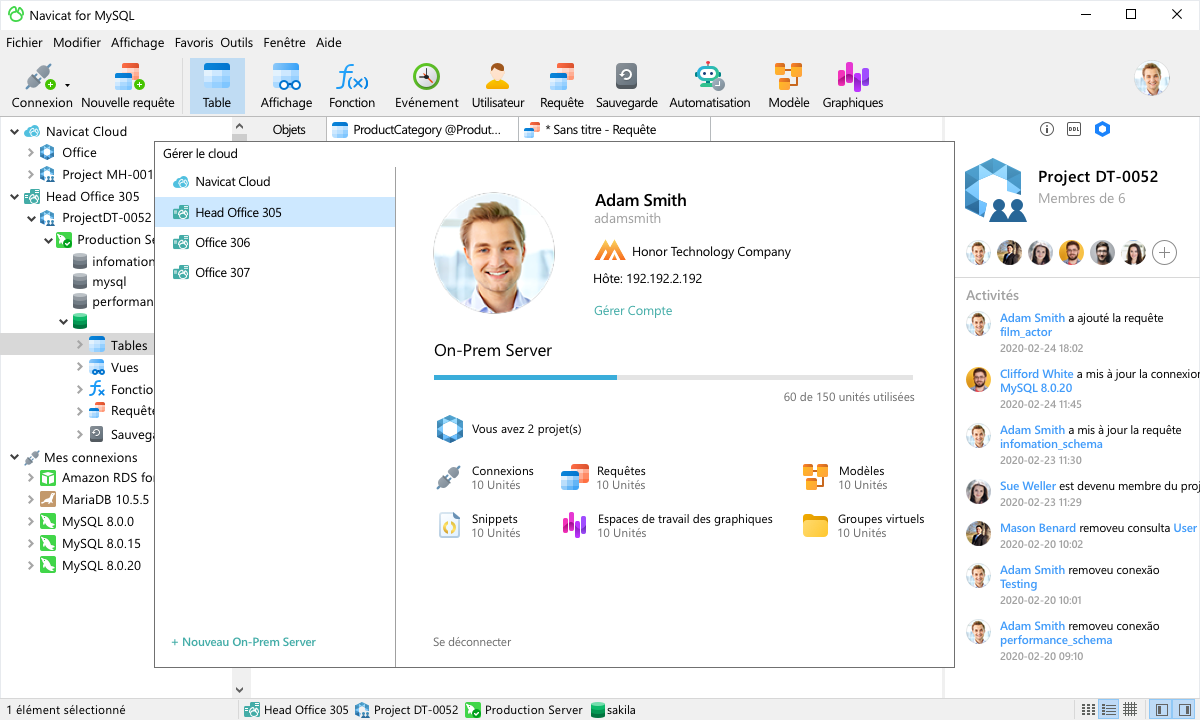Expand the MySQL 8.0.0 node

click(x=31, y=521)
